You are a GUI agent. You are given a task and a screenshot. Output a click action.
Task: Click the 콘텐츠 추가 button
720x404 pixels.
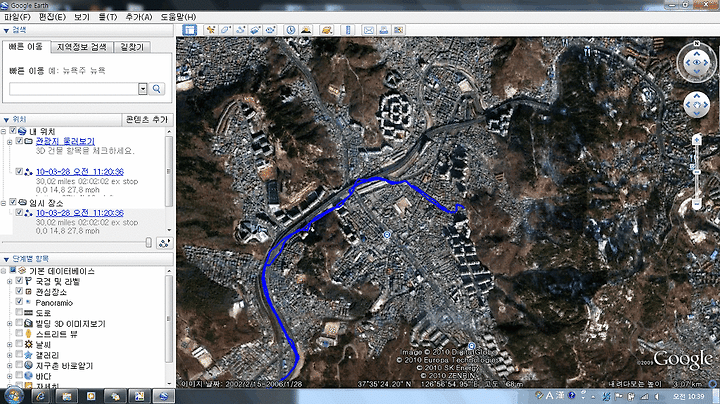click(x=147, y=119)
